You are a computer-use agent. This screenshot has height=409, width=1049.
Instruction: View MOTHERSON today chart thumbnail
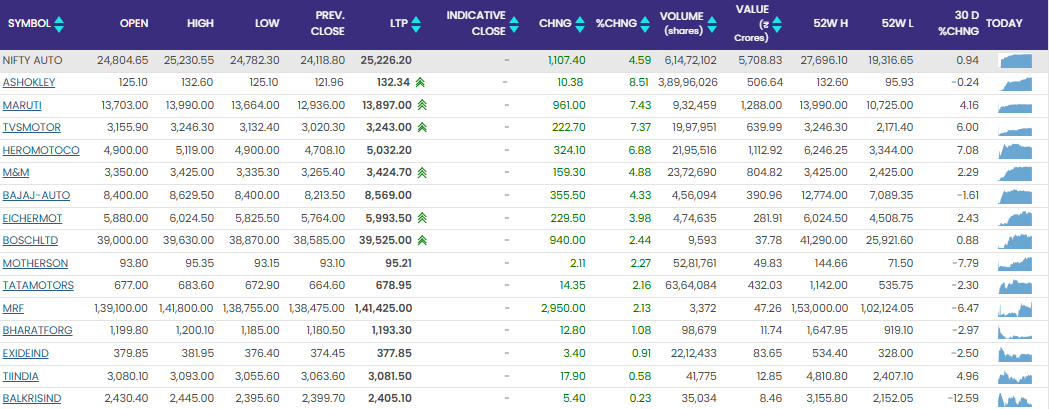pyautogui.click(x=1016, y=264)
